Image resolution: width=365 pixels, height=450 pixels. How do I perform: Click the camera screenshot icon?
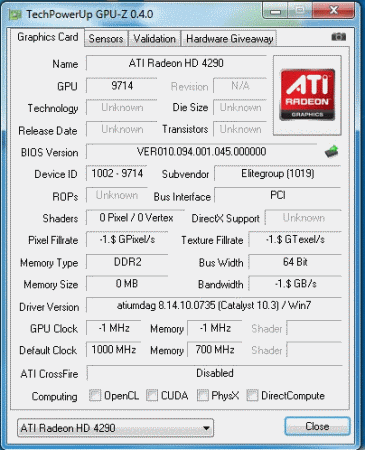pyautogui.click(x=338, y=37)
